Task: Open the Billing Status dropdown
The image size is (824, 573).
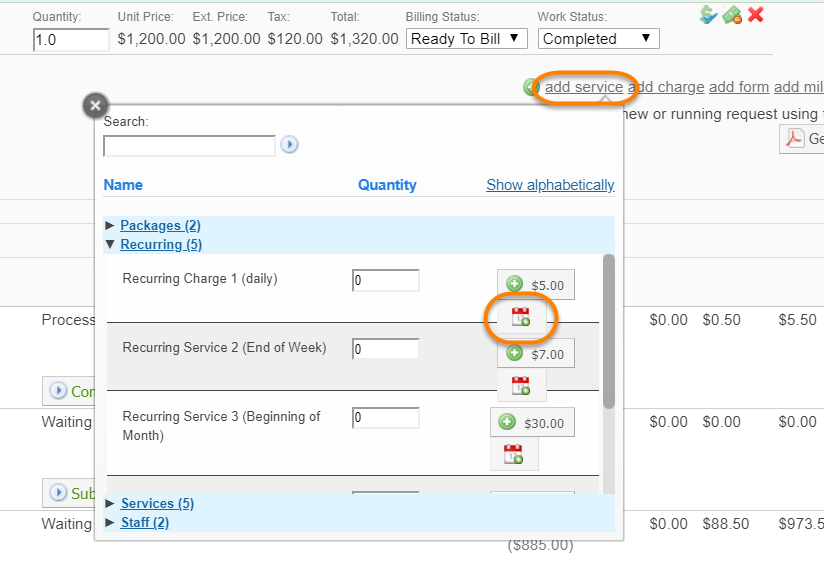Action: click(x=467, y=38)
